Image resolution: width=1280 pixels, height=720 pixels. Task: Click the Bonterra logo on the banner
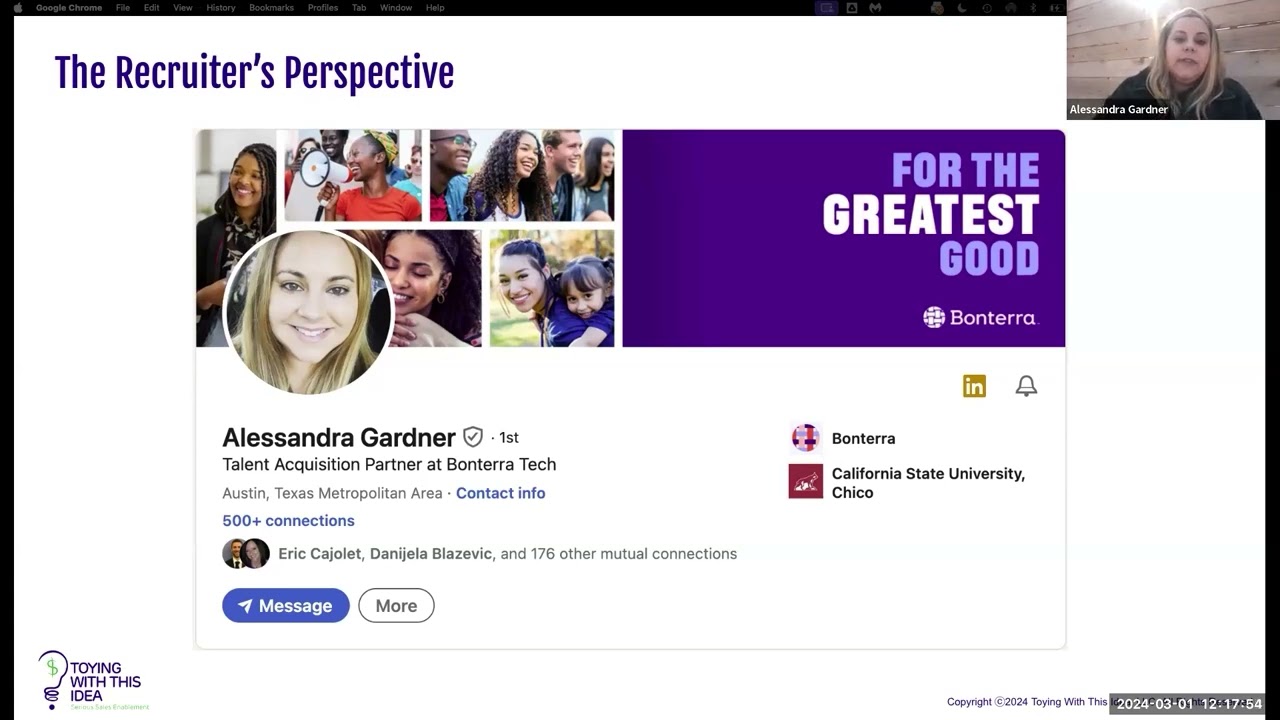(980, 318)
